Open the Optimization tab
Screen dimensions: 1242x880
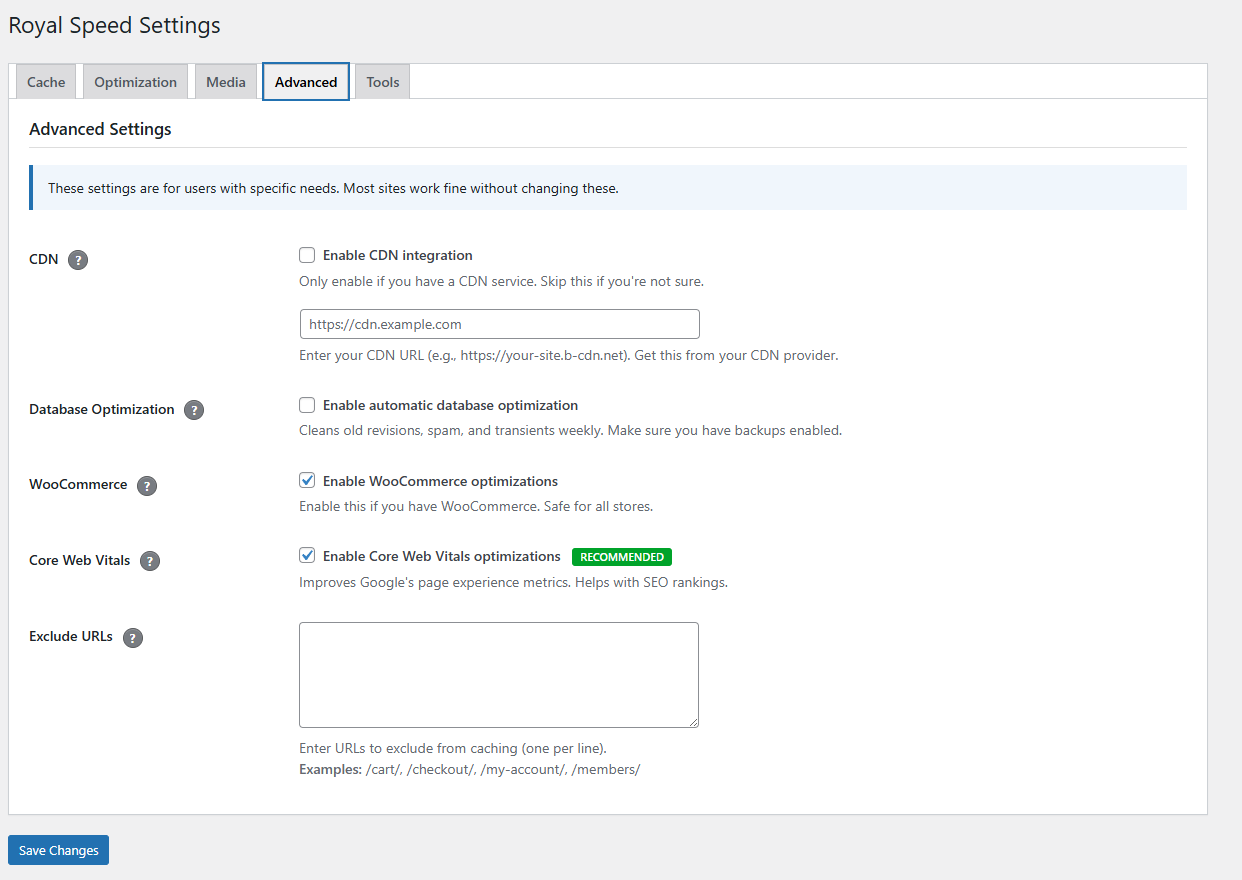(x=135, y=81)
